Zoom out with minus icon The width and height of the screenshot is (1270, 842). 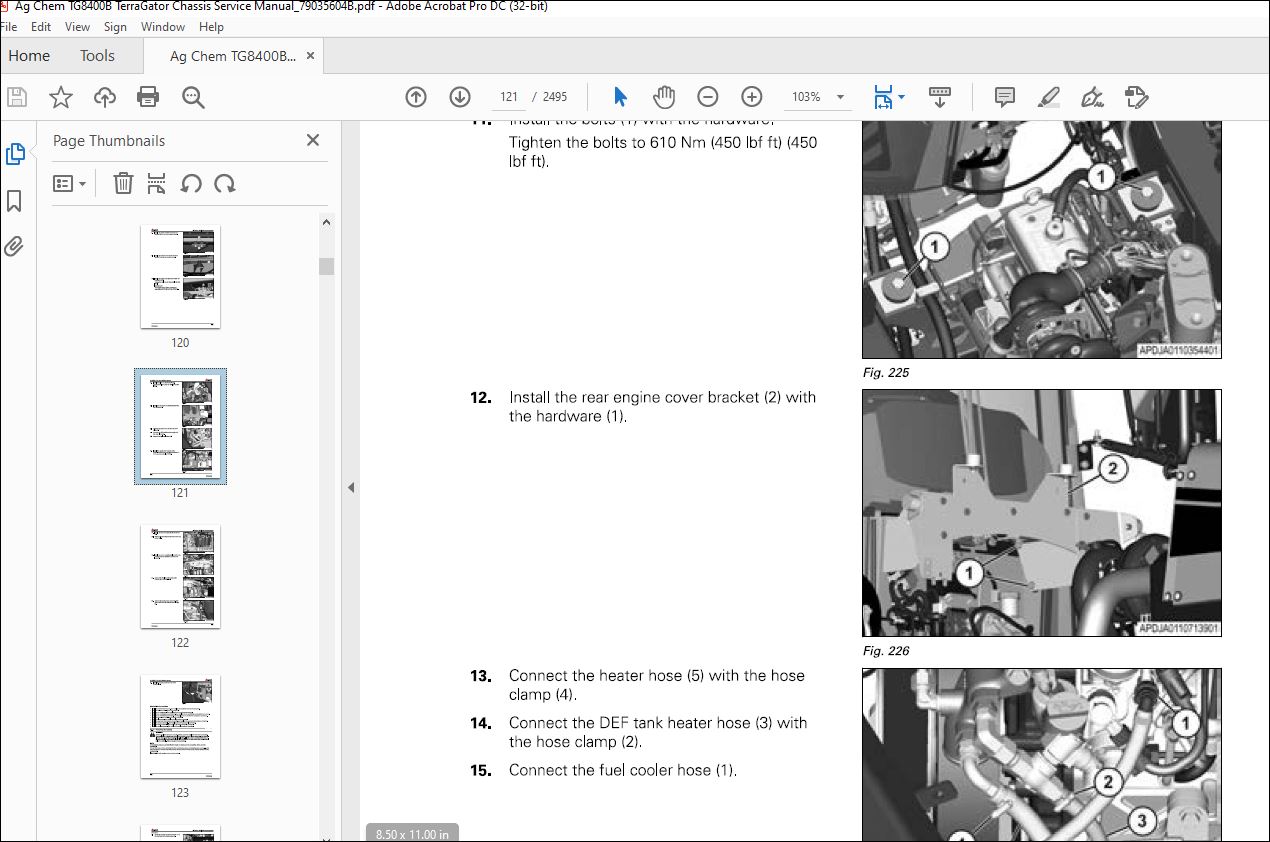(x=708, y=97)
